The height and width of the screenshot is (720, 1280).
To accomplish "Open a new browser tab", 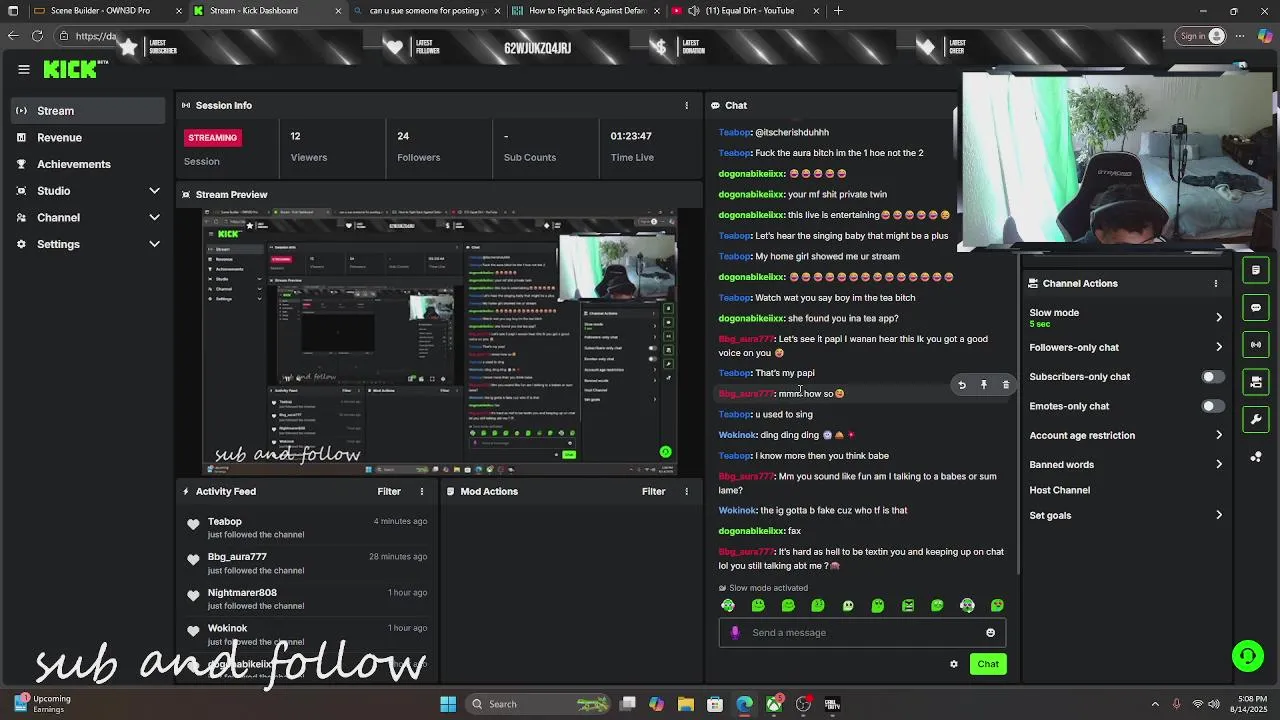I will pos(838,11).
